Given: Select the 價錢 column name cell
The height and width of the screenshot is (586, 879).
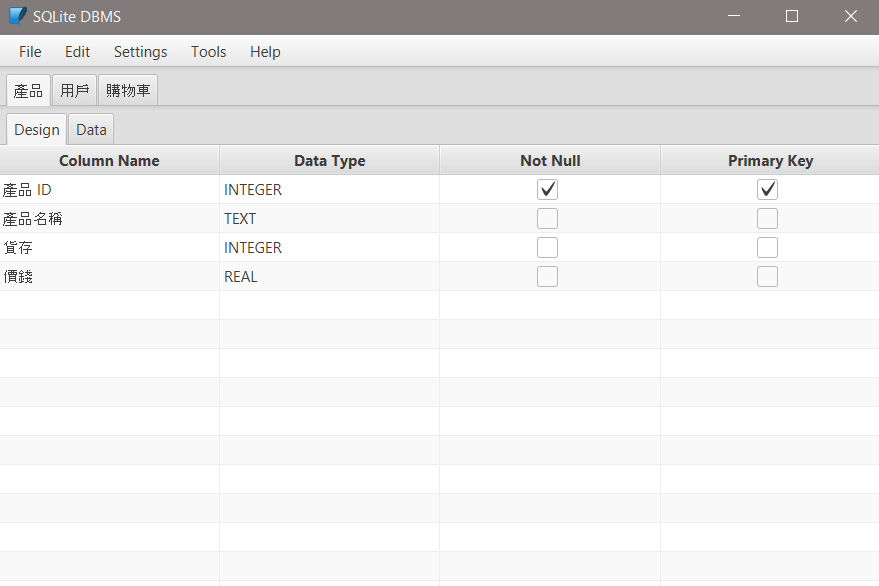Looking at the screenshot, I should click(x=109, y=276).
